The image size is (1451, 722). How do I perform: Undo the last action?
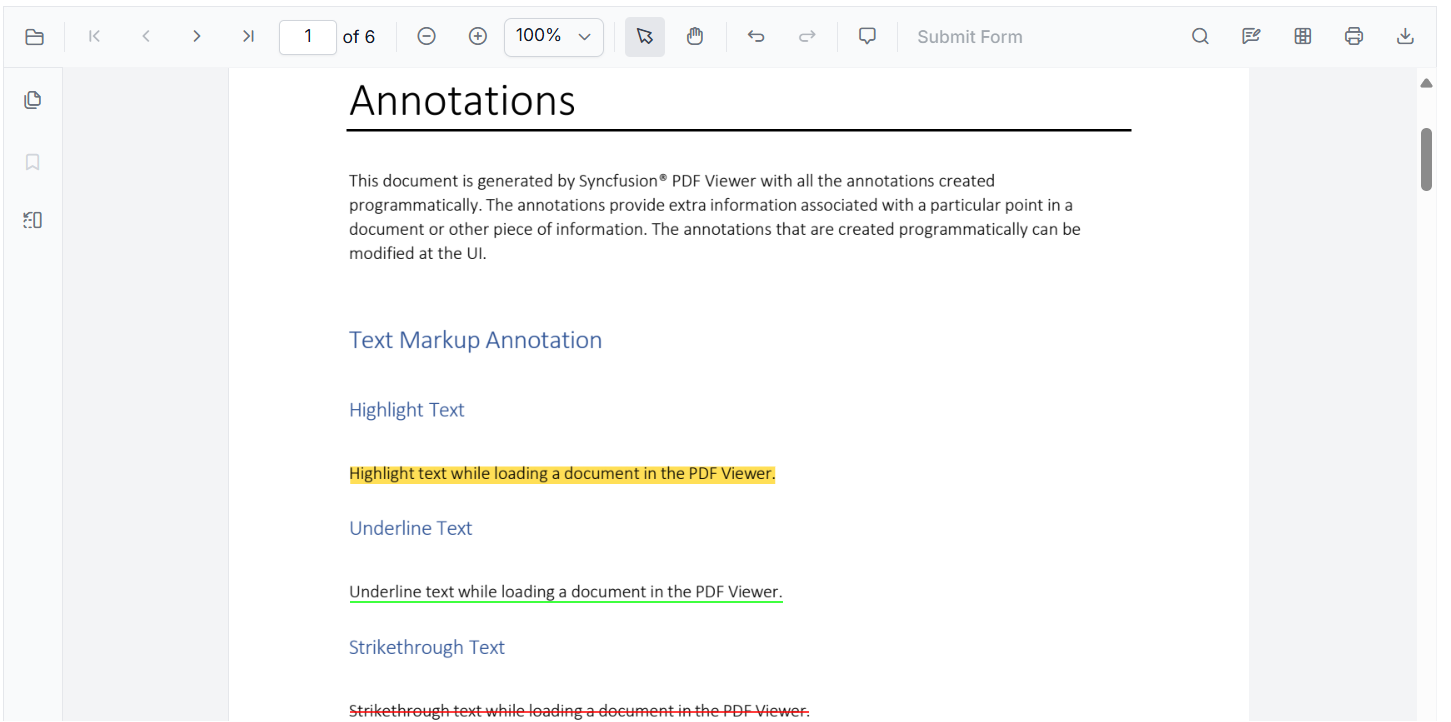(x=756, y=37)
